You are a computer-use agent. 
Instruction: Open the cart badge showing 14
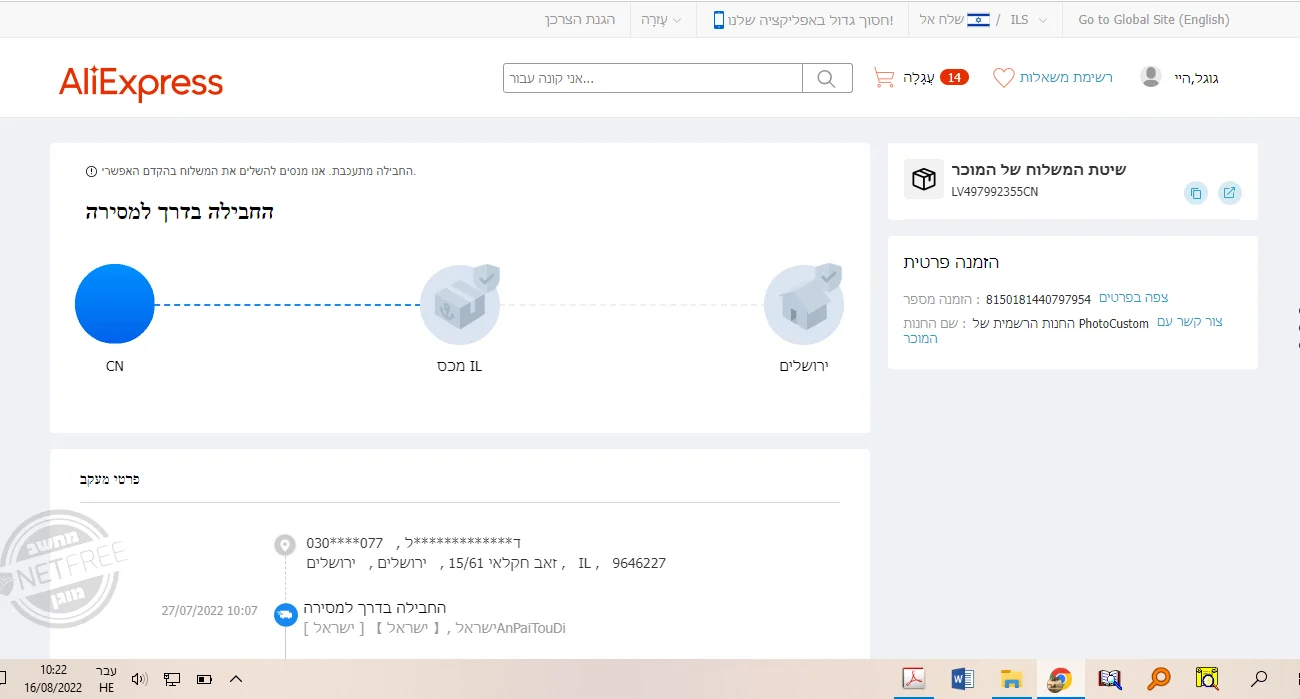(x=954, y=77)
